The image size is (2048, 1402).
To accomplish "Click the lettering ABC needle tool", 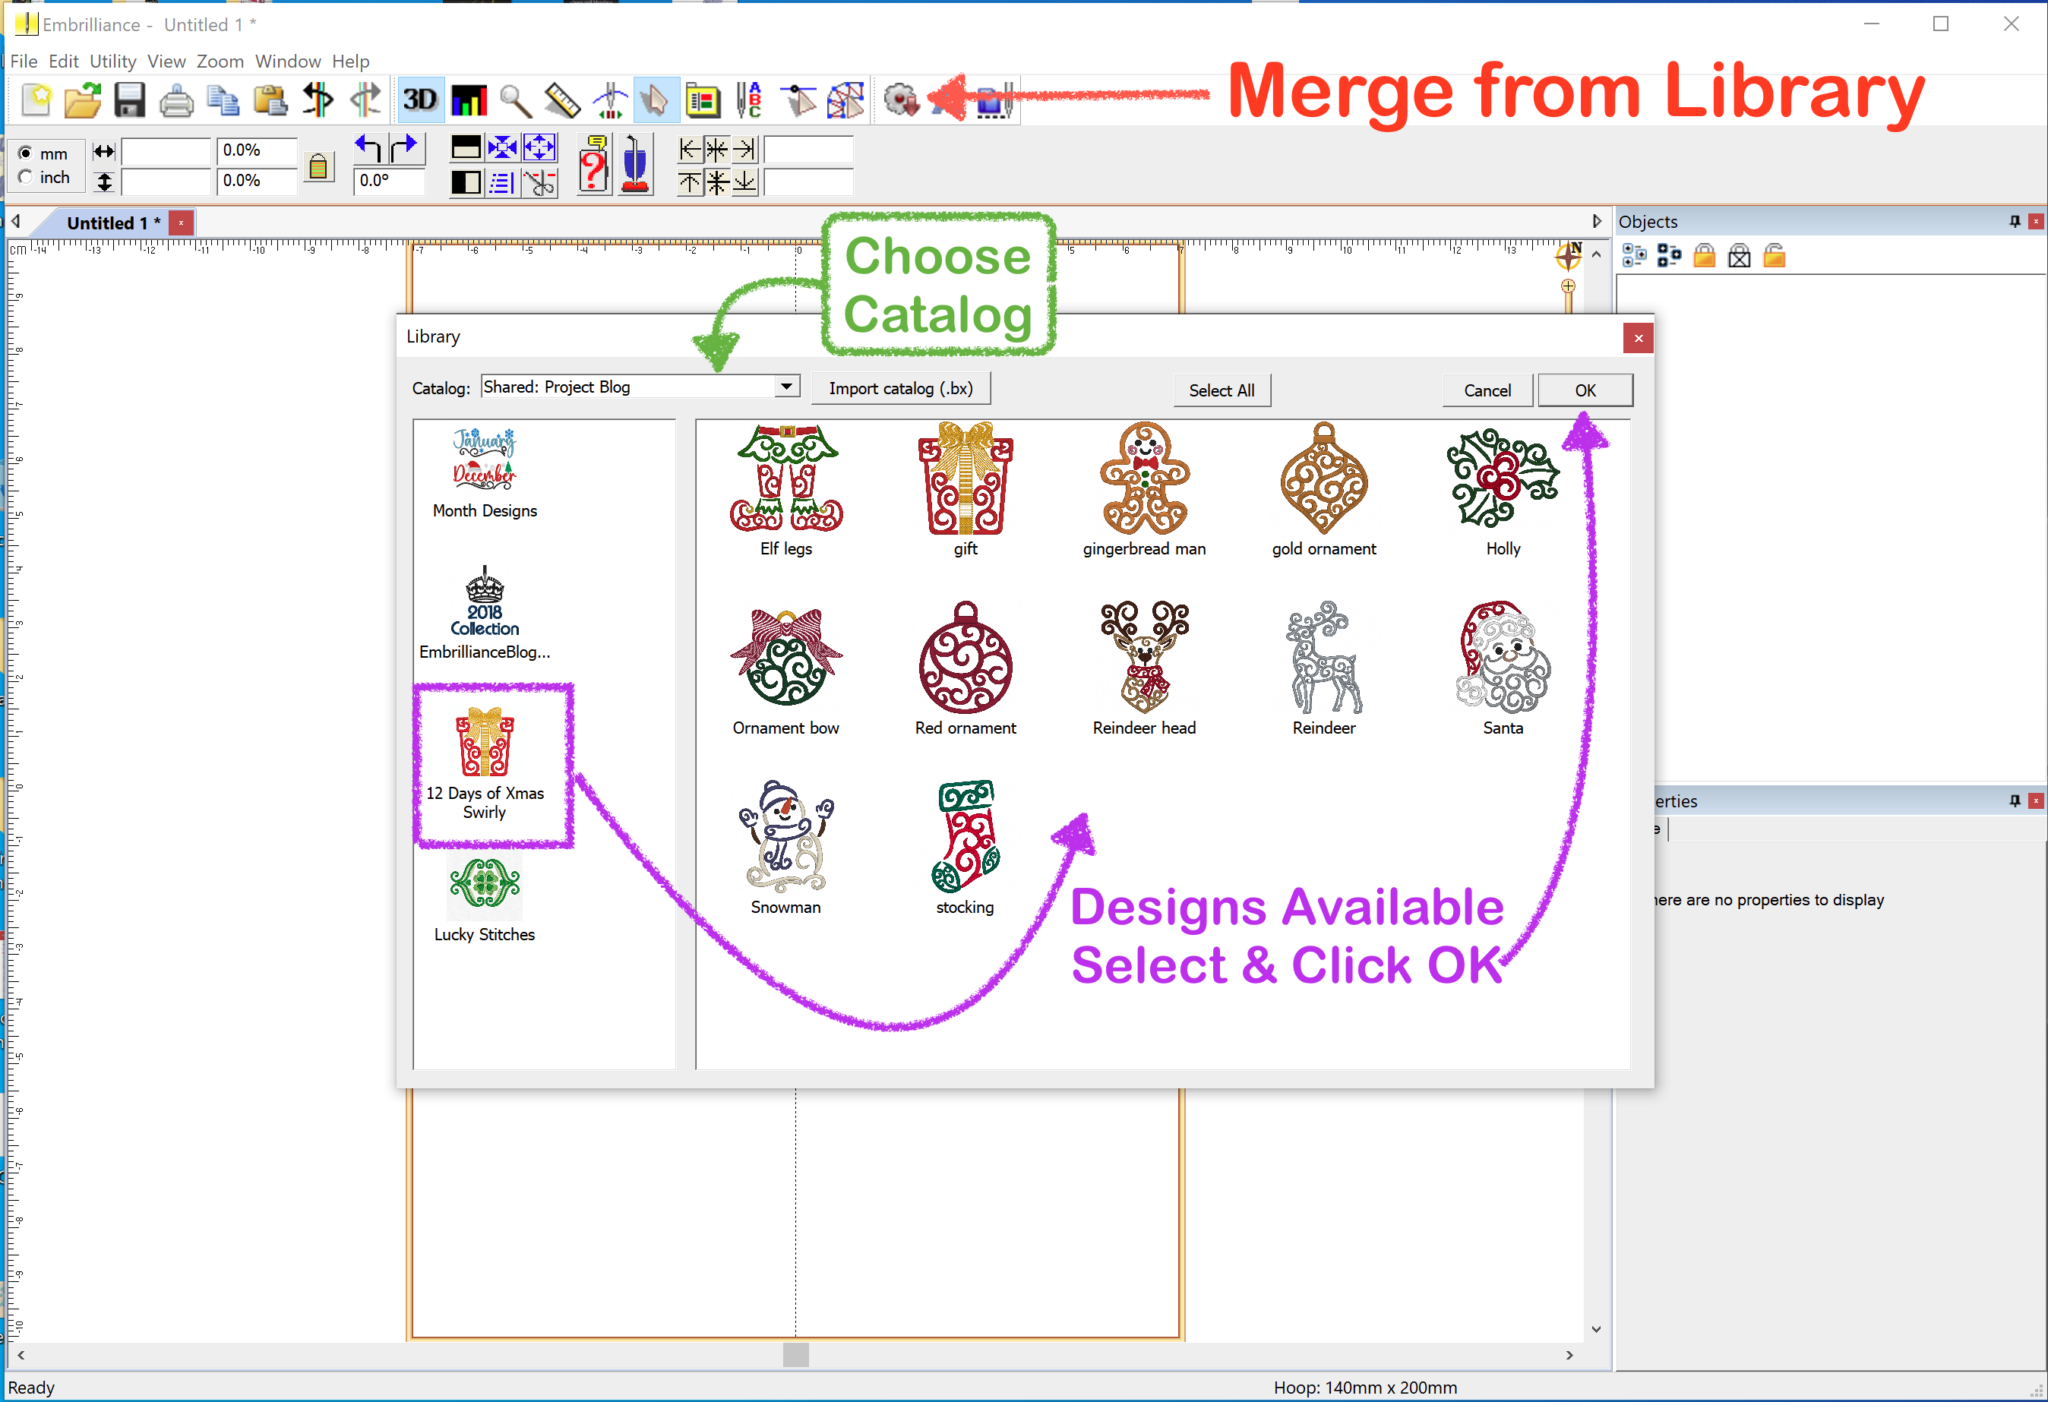I will click(749, 100).
